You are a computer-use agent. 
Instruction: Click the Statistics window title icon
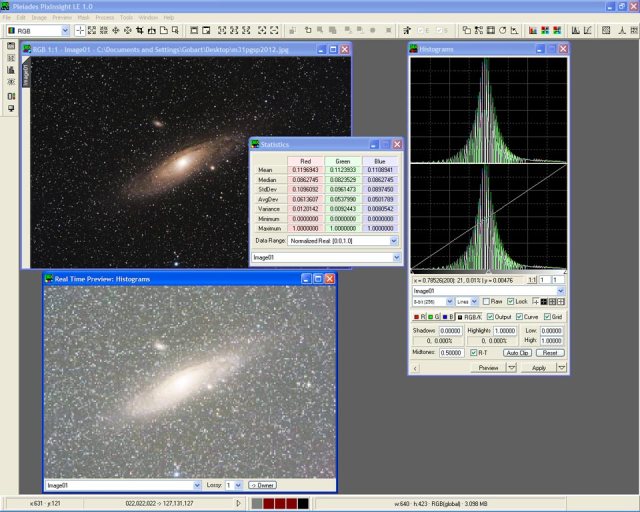click(x=255, y=144)
